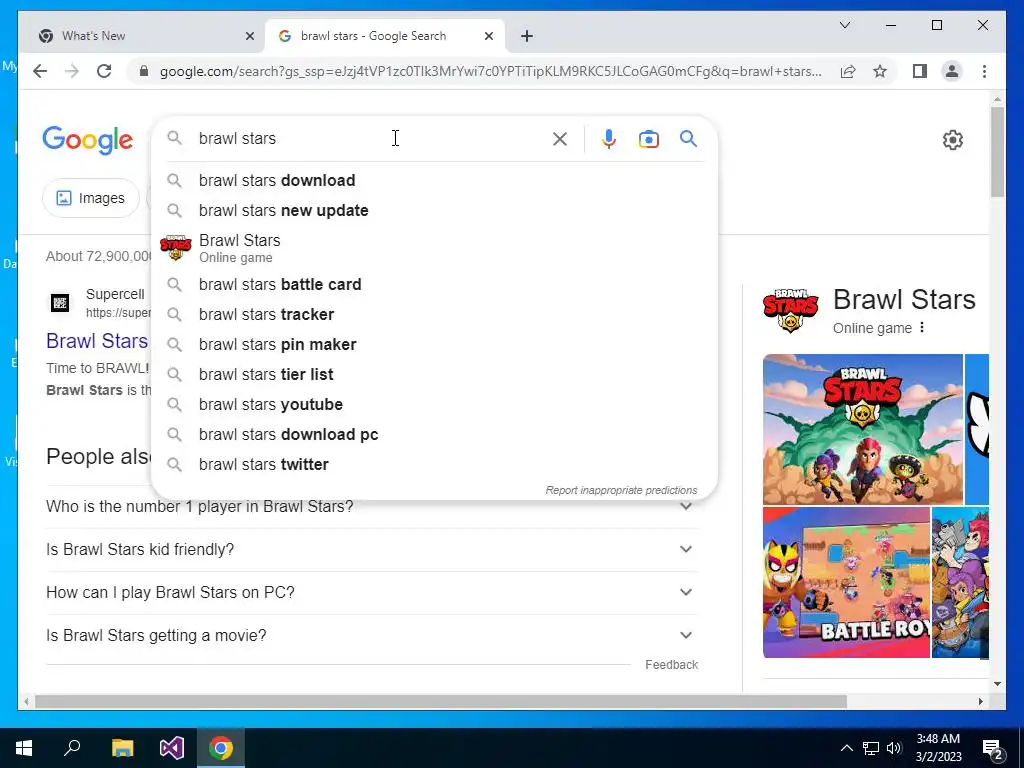Open the cut-off brawlers thumbnail right of Battle Royale

point(960,583)
